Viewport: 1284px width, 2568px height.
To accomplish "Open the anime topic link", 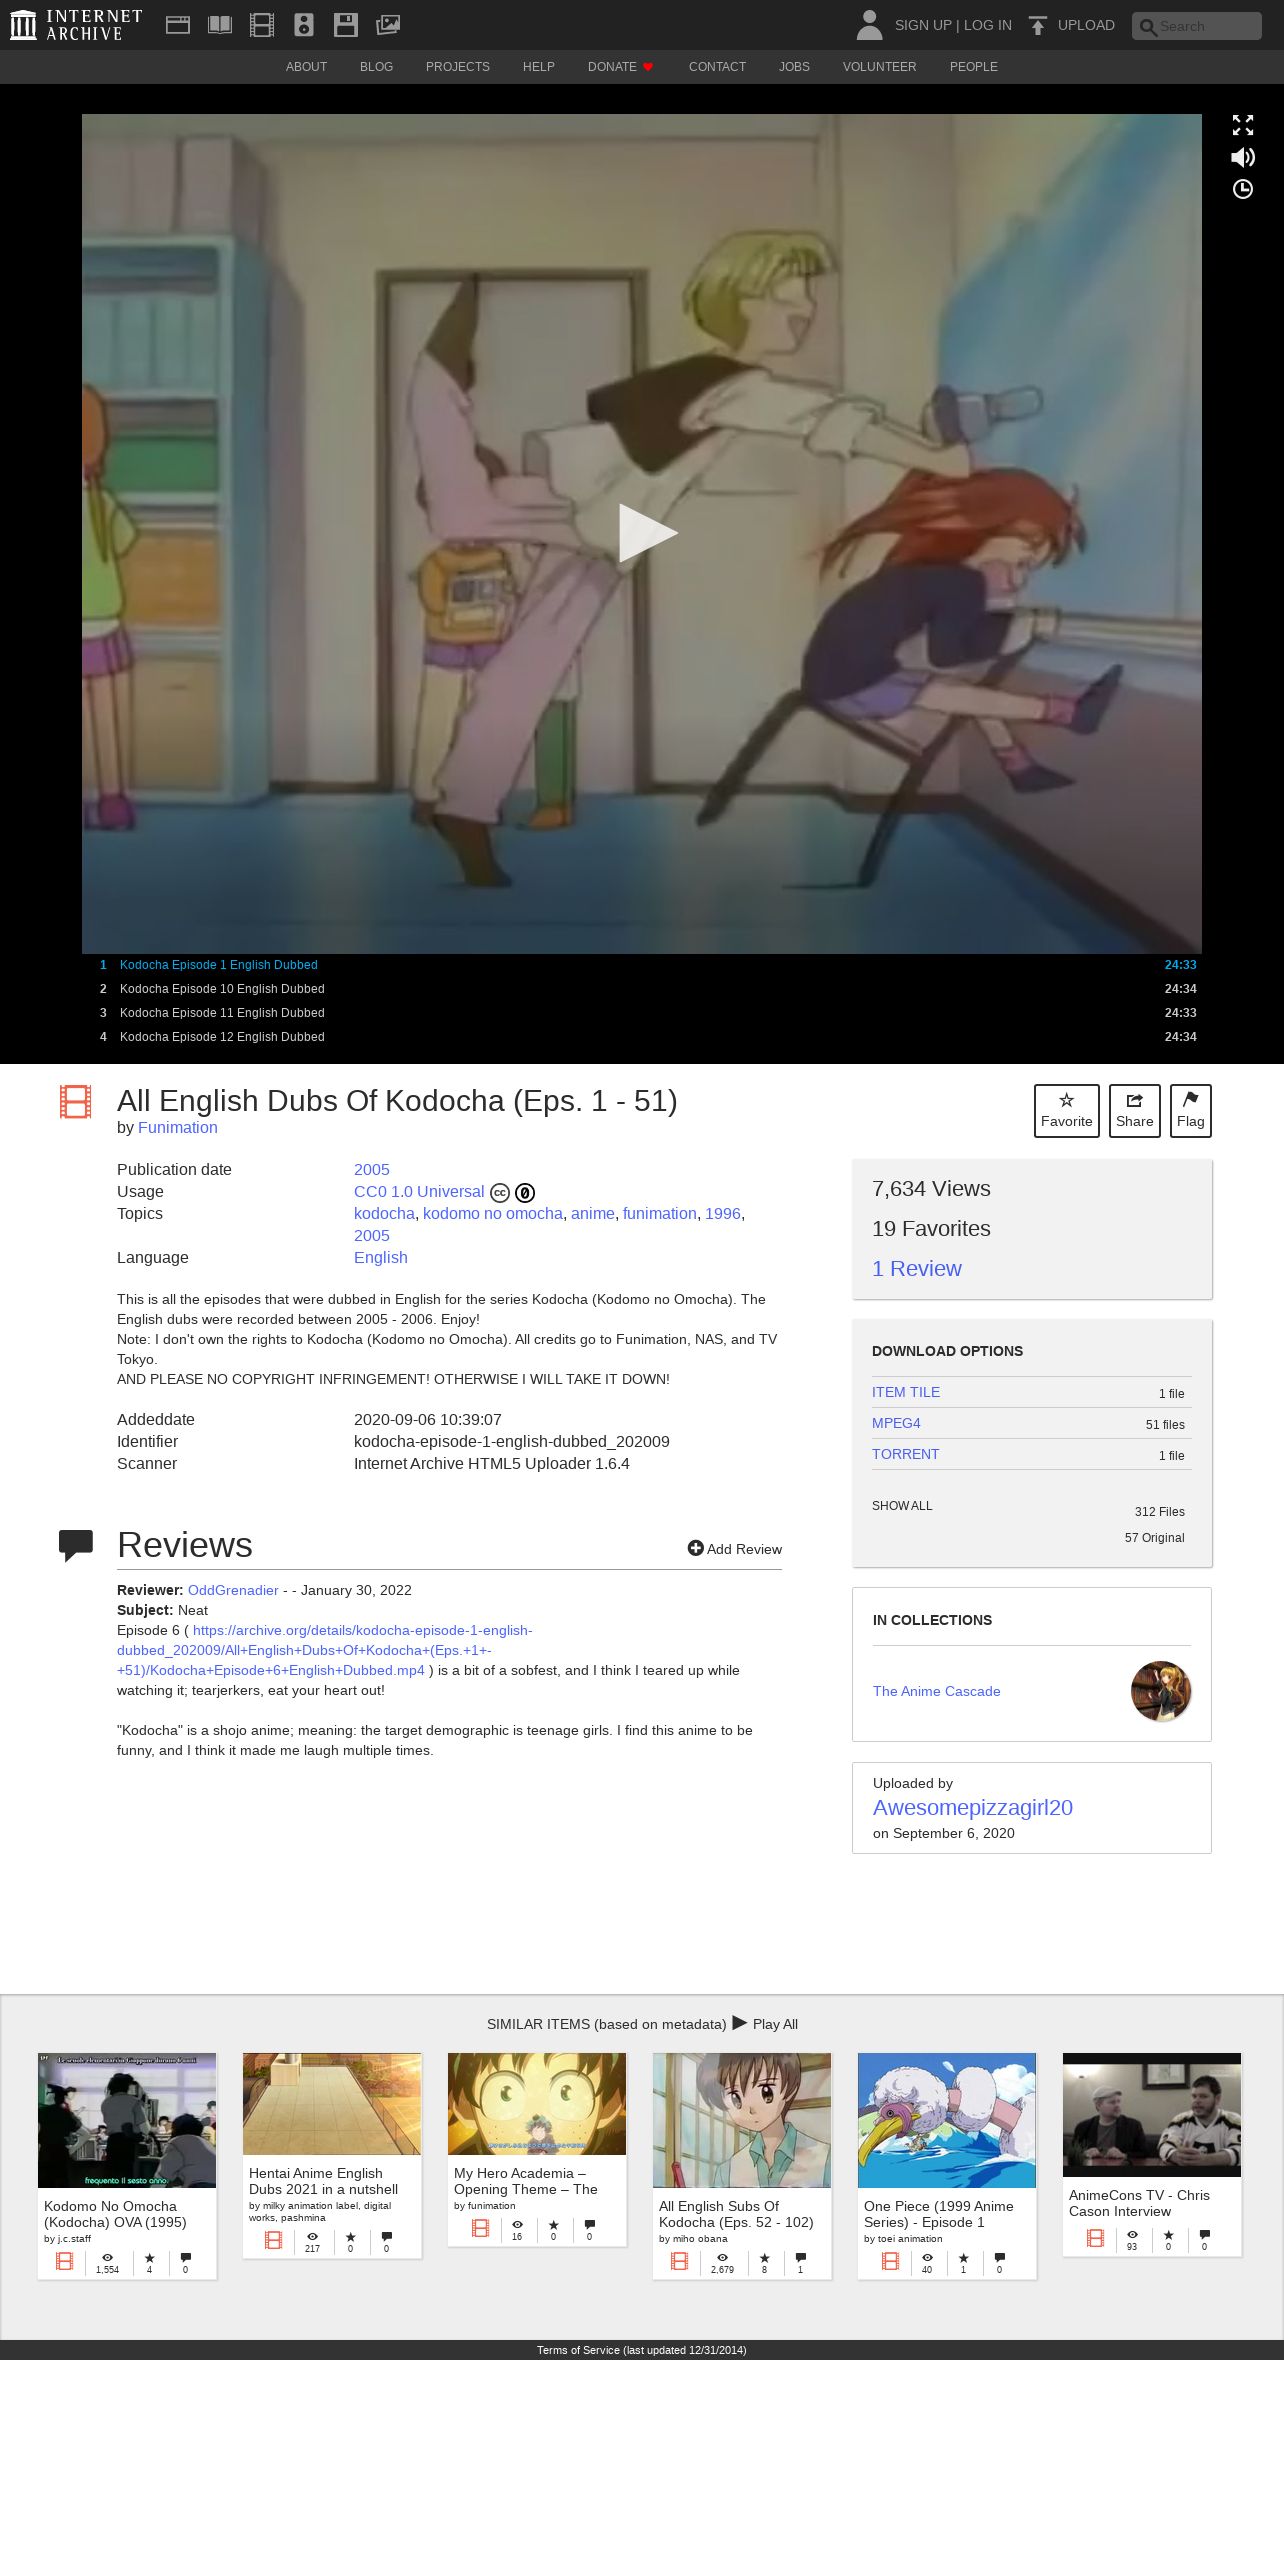I will point(593,1214).
